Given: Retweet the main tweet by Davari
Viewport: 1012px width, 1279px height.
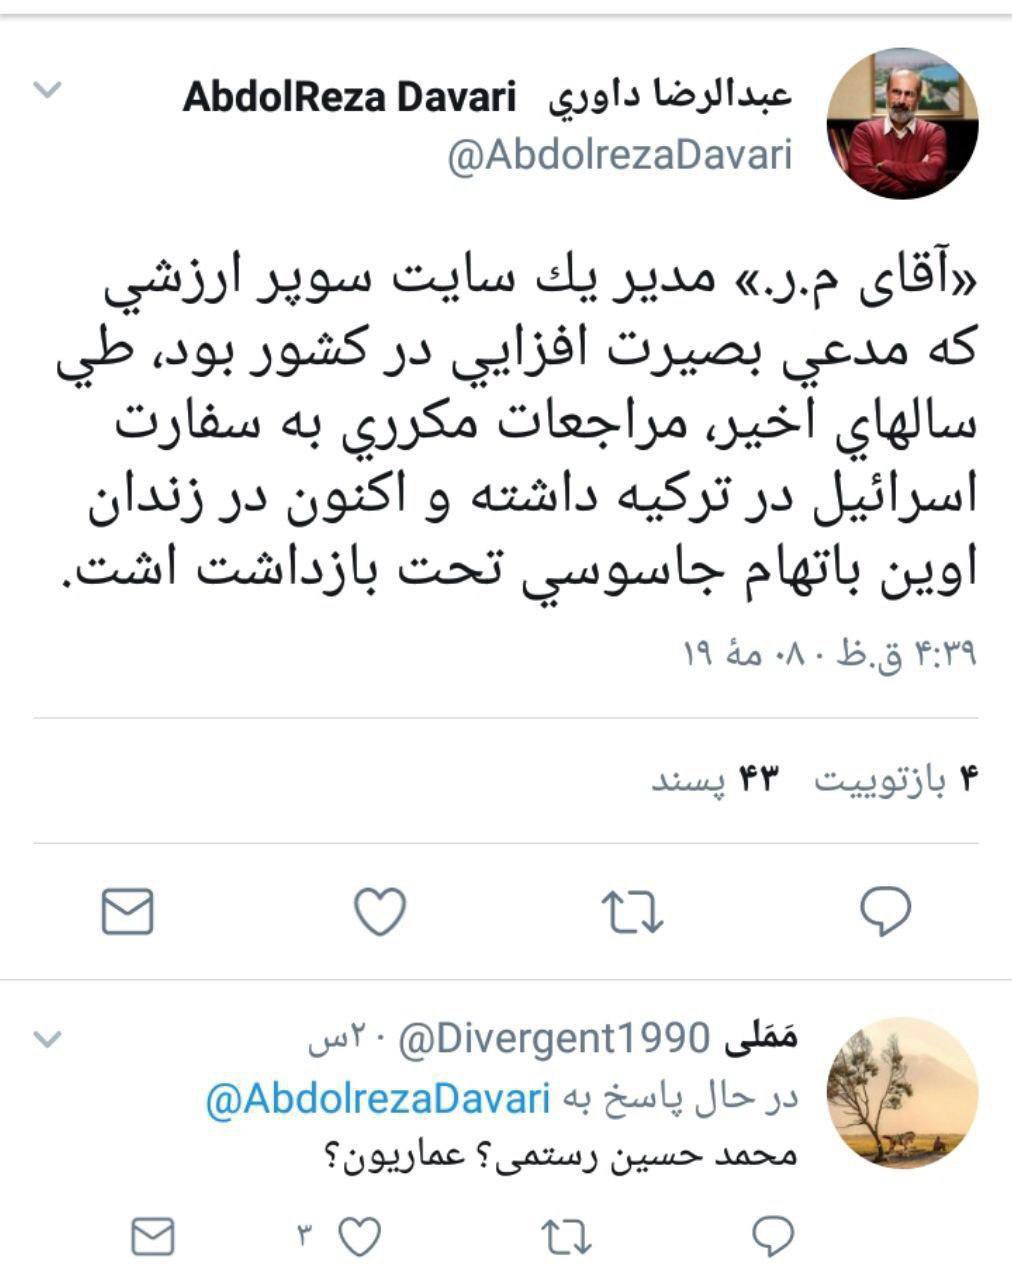Looking at the screenshot, I should click(632, 911).
